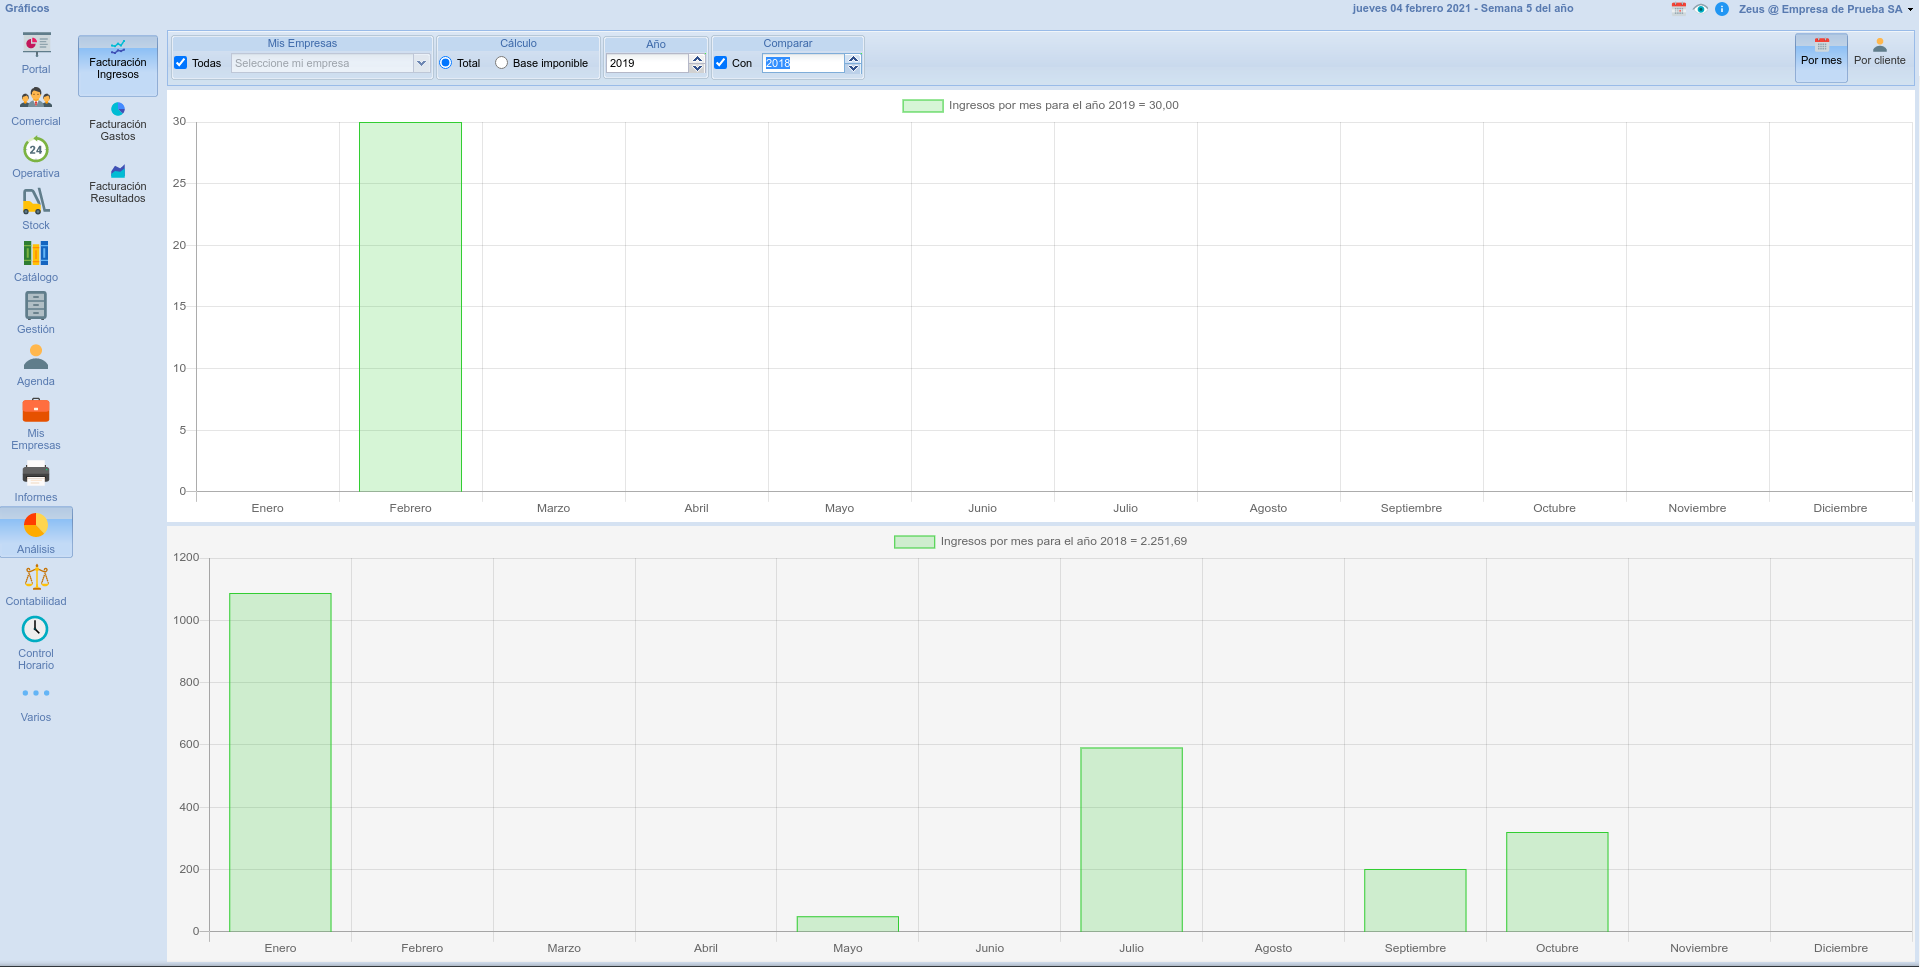Open the Contabilidad scales icon
Image resolution: width=1920 pixels, height=967 pixels.
(36, 578)
